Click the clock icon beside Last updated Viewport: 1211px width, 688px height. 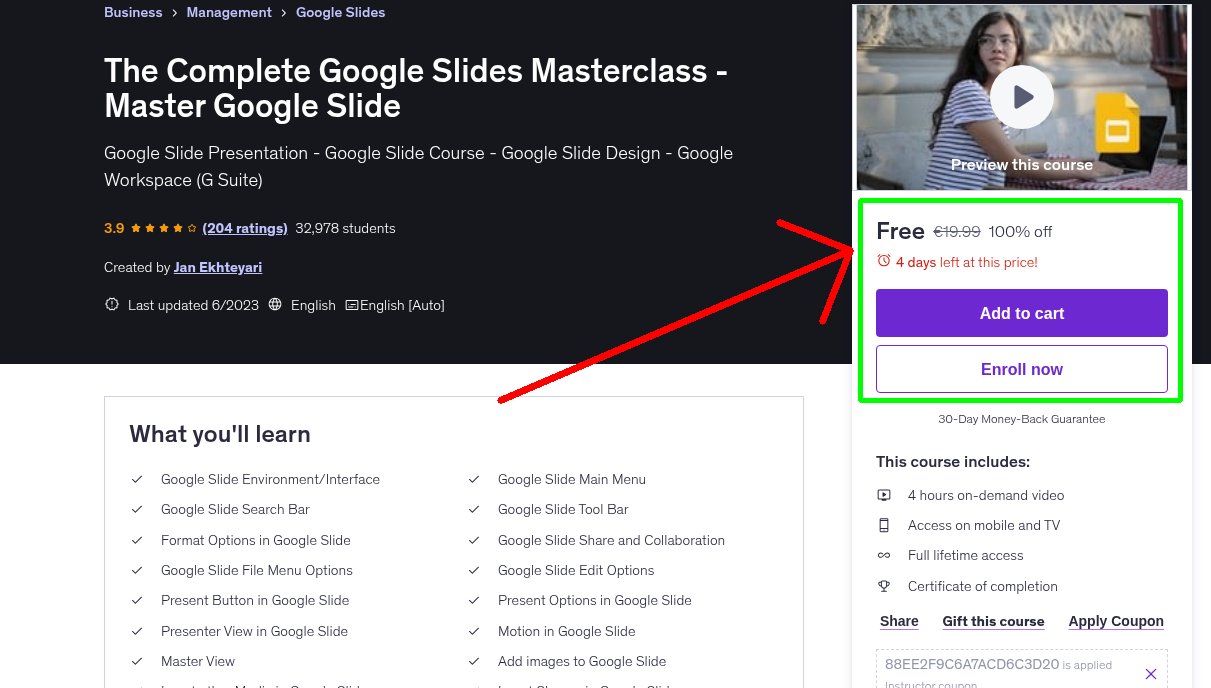click(x=111, y=305)
